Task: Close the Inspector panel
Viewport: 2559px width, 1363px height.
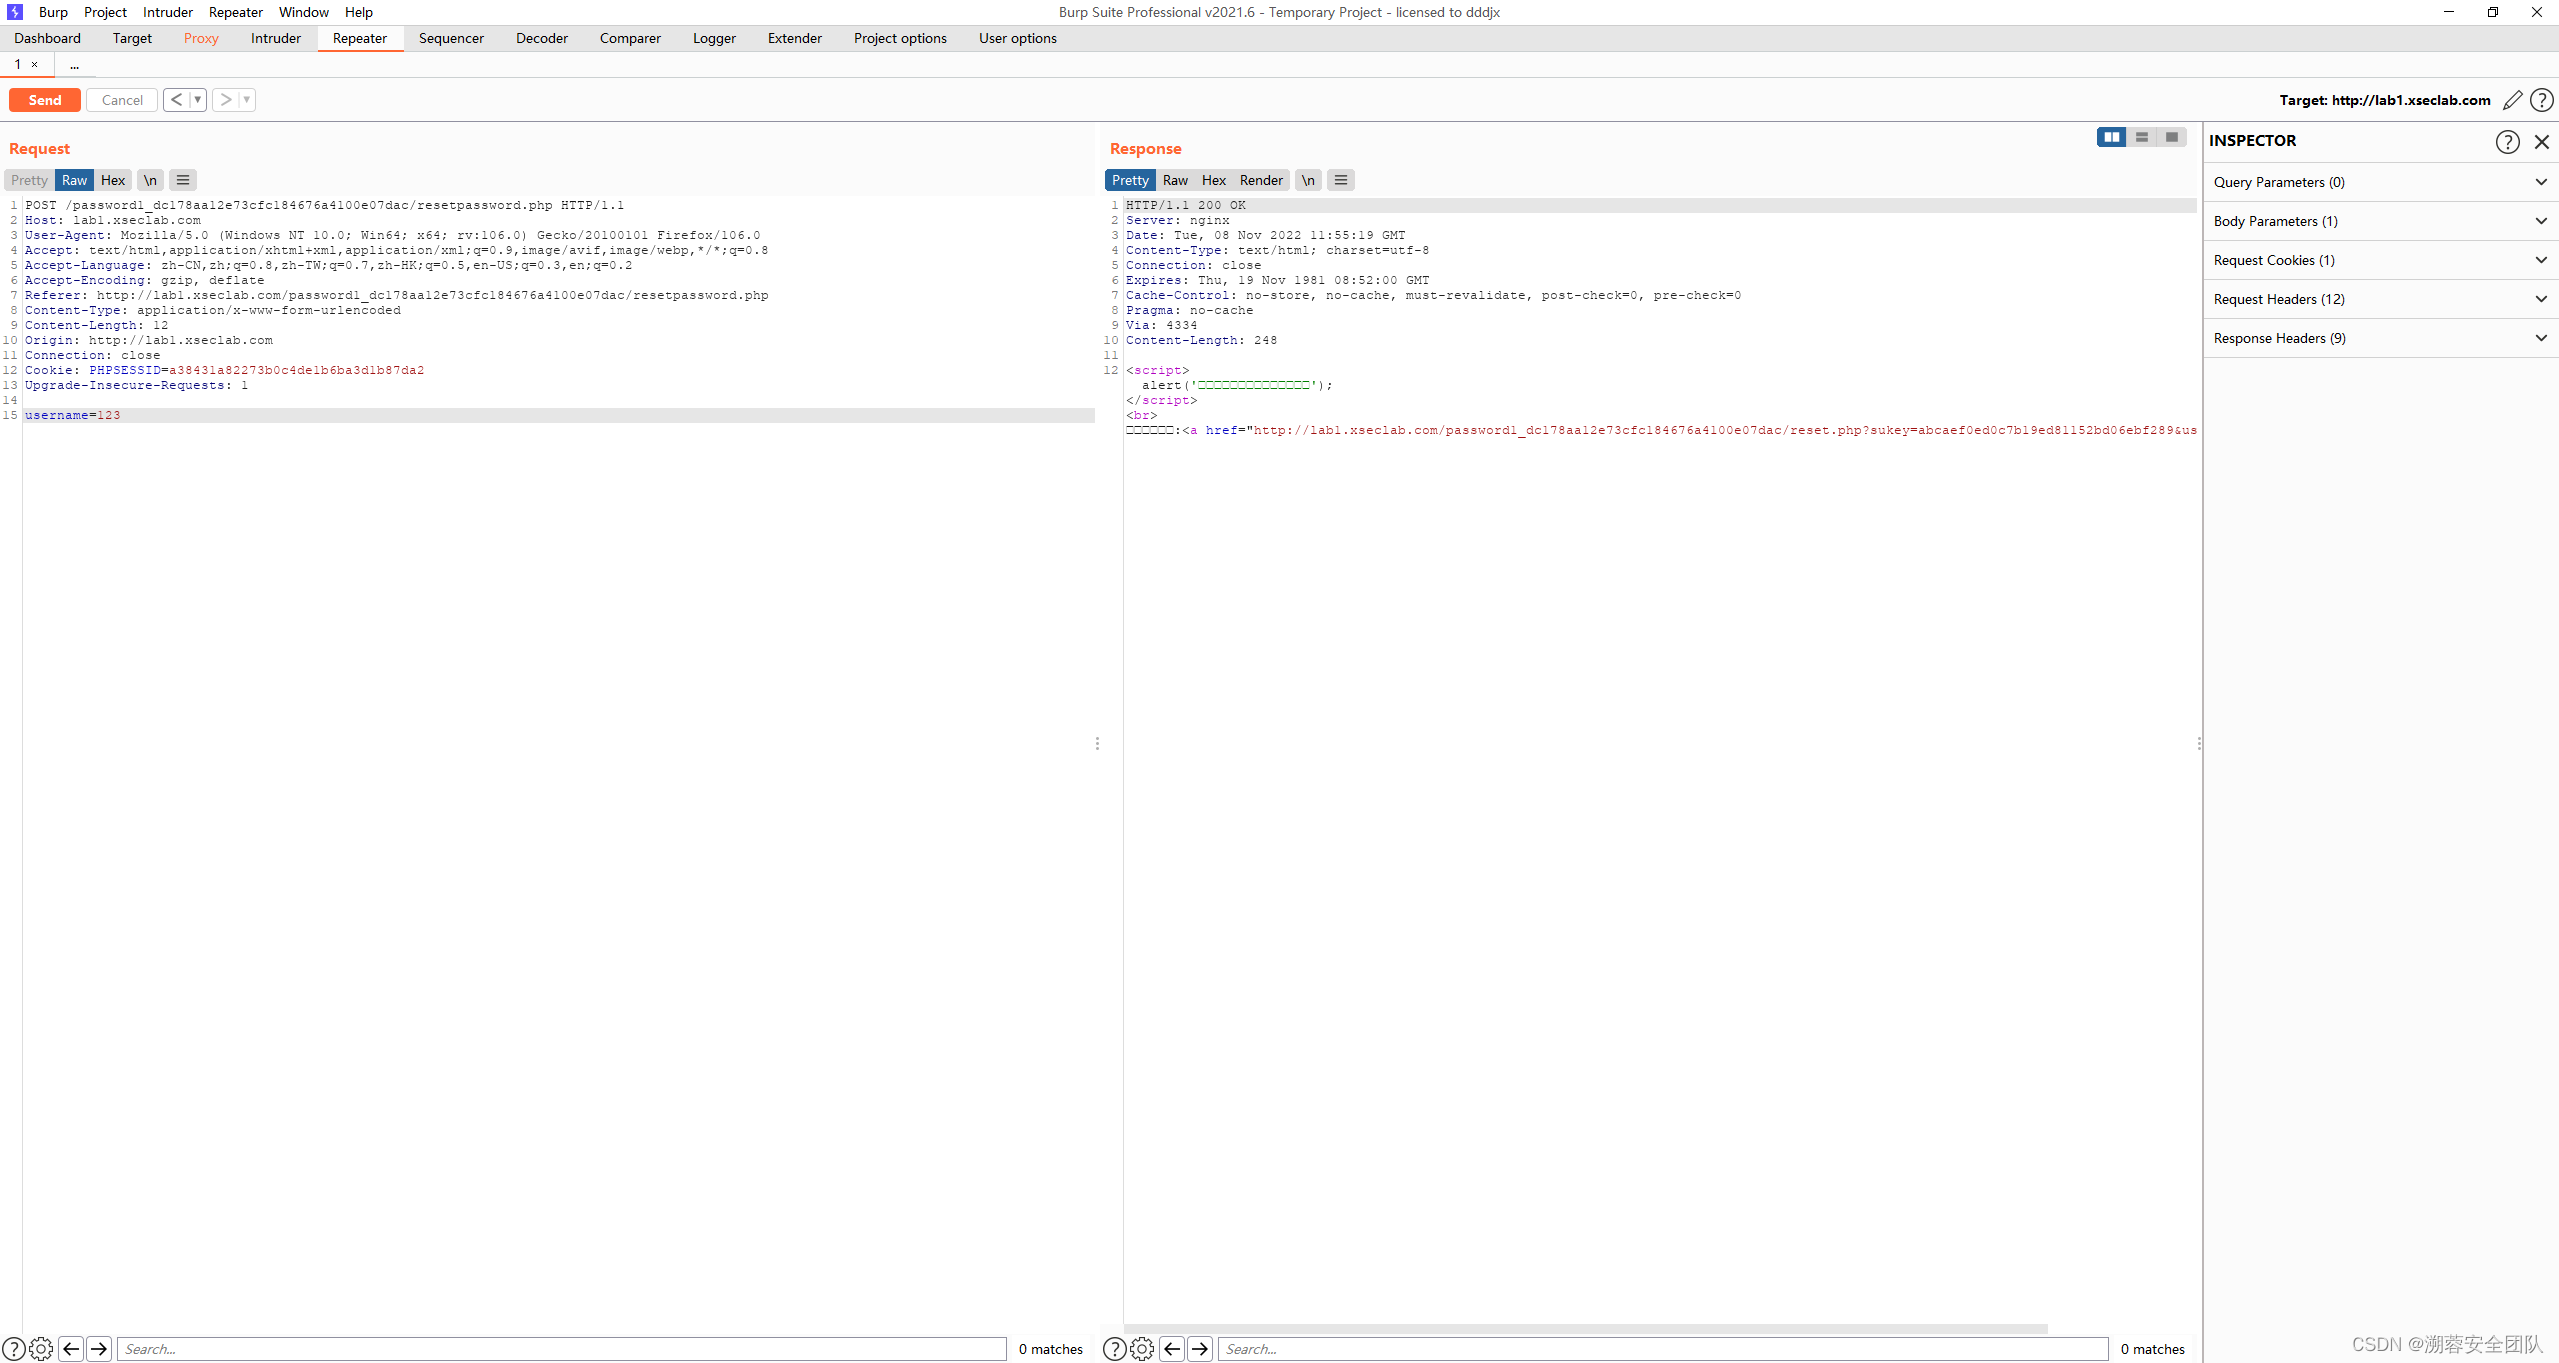Action: point(2541,142)
